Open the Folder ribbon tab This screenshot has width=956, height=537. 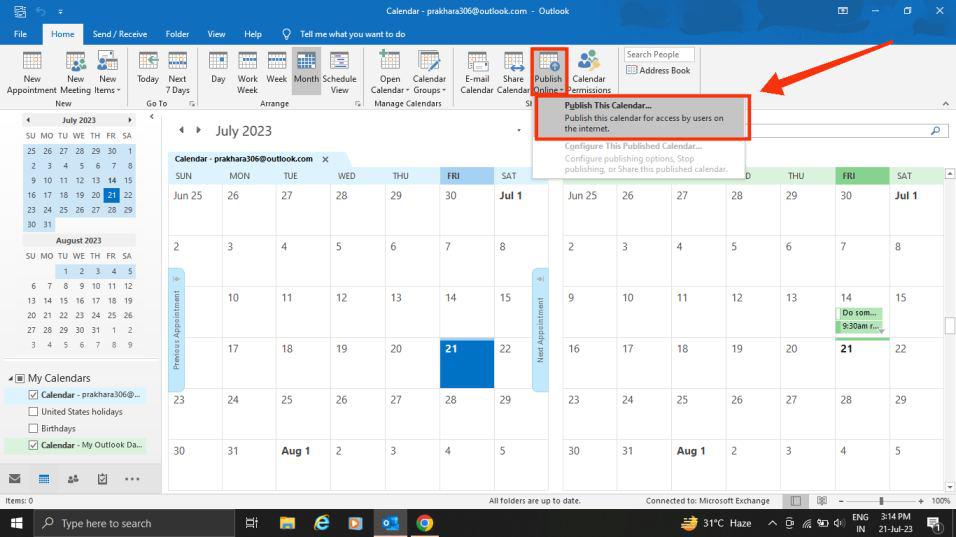tap(177, 34)
